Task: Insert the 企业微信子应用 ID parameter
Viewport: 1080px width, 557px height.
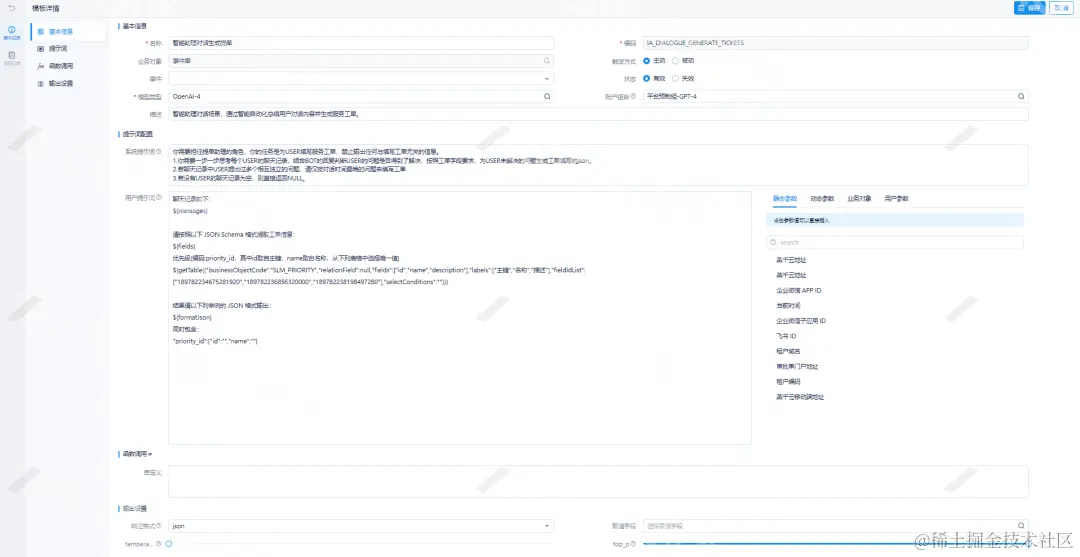Action: pyautogui.click(x=801, y=321)
